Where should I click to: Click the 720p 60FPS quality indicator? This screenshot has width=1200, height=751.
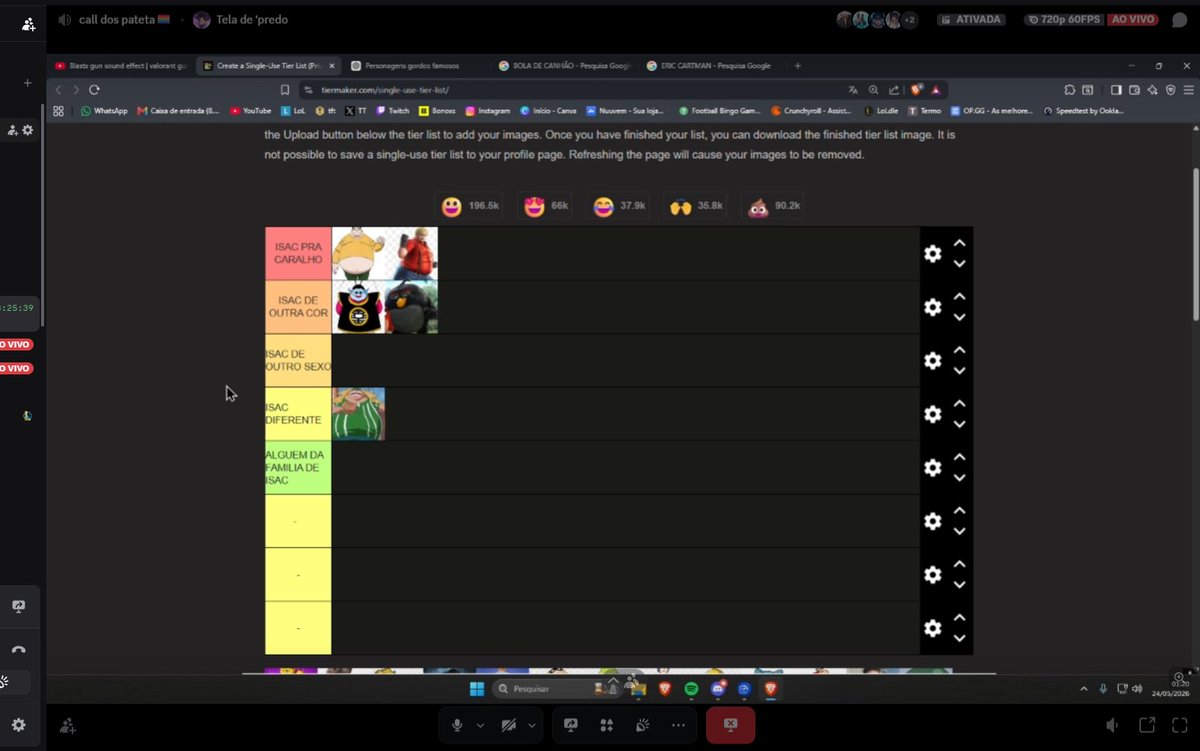point(1062,20)
